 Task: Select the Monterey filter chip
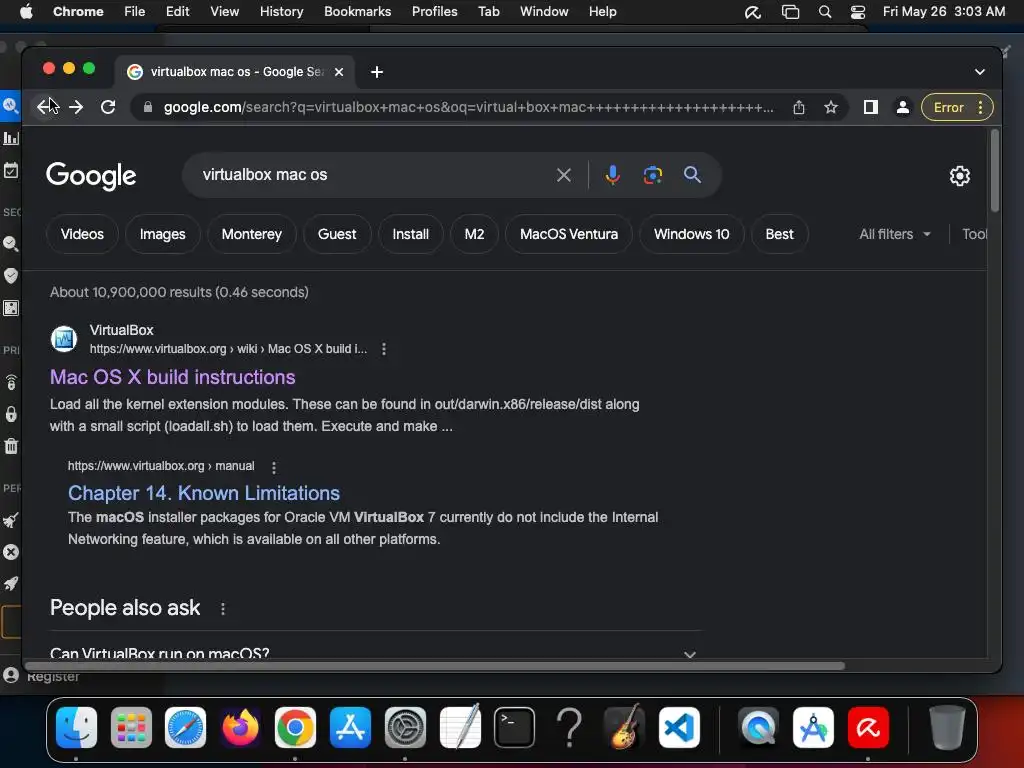click(251, 234)
